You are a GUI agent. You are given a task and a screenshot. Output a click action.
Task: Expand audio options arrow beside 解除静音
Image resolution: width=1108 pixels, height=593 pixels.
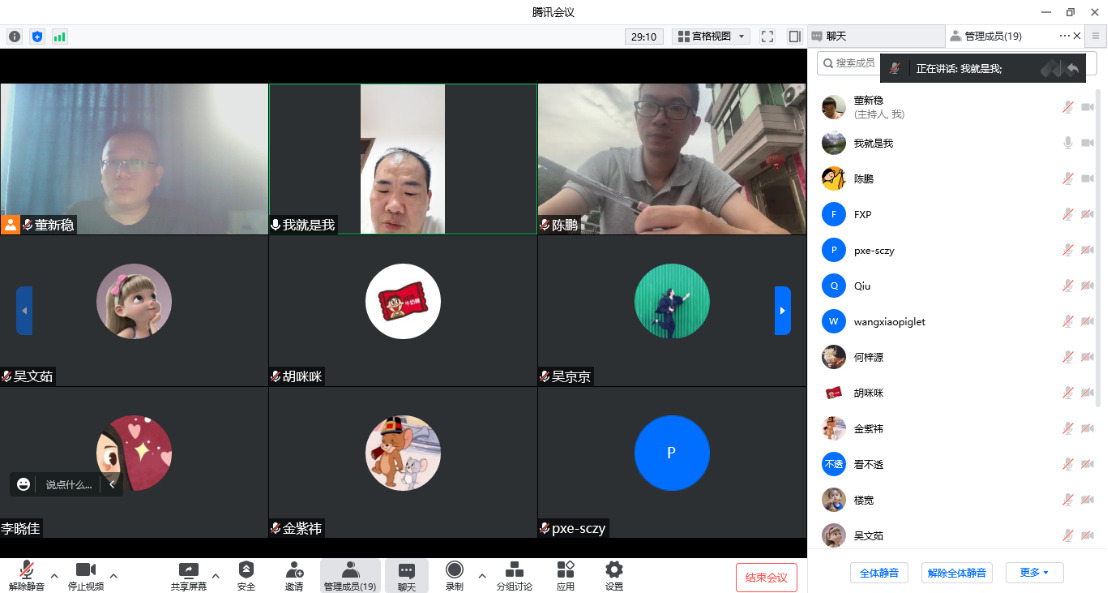point(54,575)
